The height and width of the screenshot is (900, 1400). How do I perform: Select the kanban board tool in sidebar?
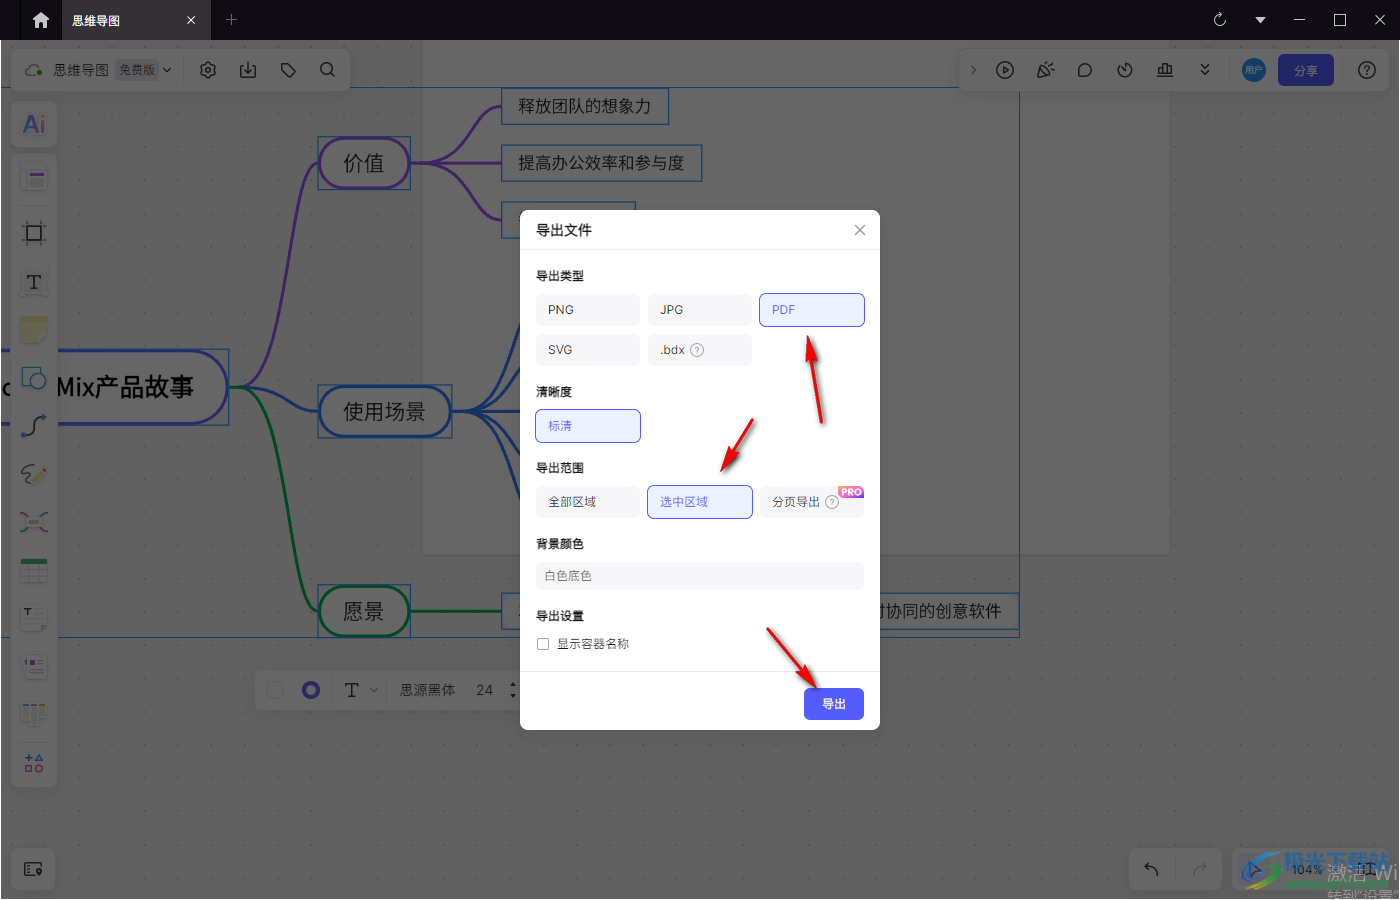tap(34, 714)
